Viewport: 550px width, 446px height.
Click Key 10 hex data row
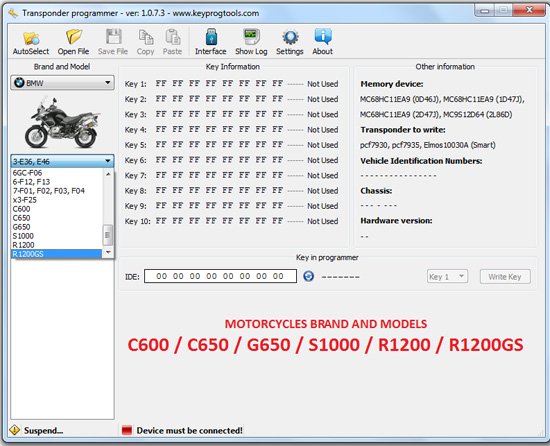(220, 221)
